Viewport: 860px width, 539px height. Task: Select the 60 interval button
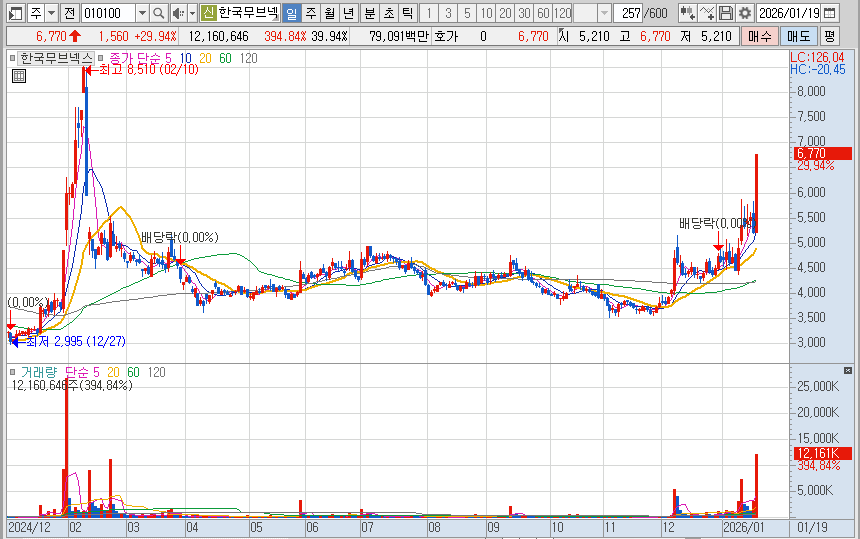[543, 13]
